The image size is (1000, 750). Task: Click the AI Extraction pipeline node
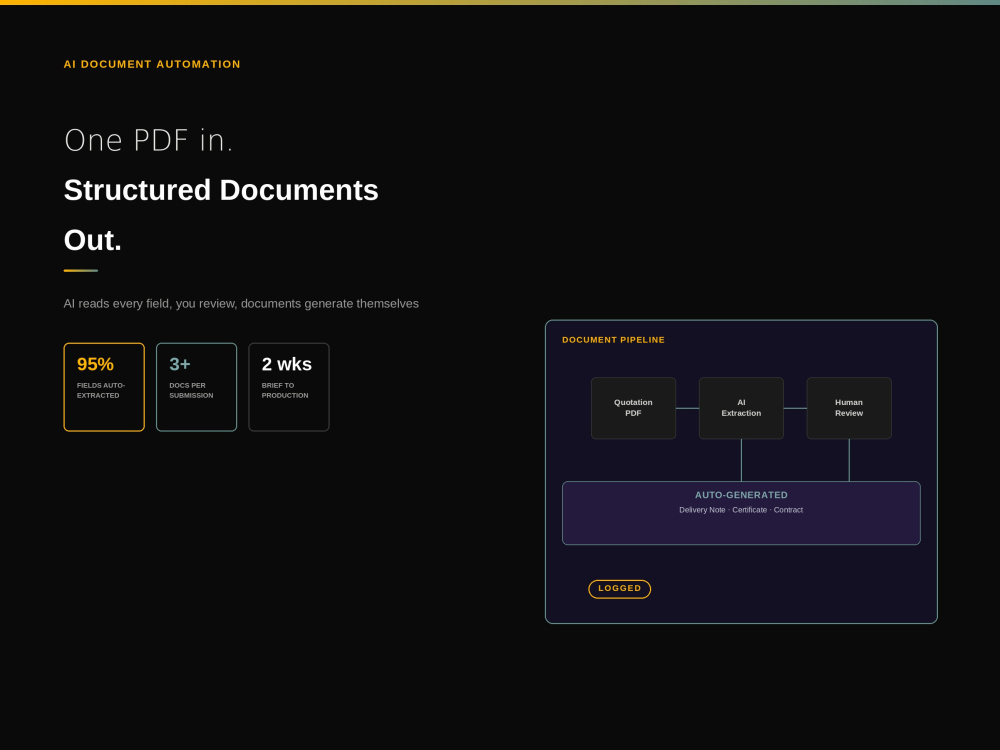click(x=741, y=408)
